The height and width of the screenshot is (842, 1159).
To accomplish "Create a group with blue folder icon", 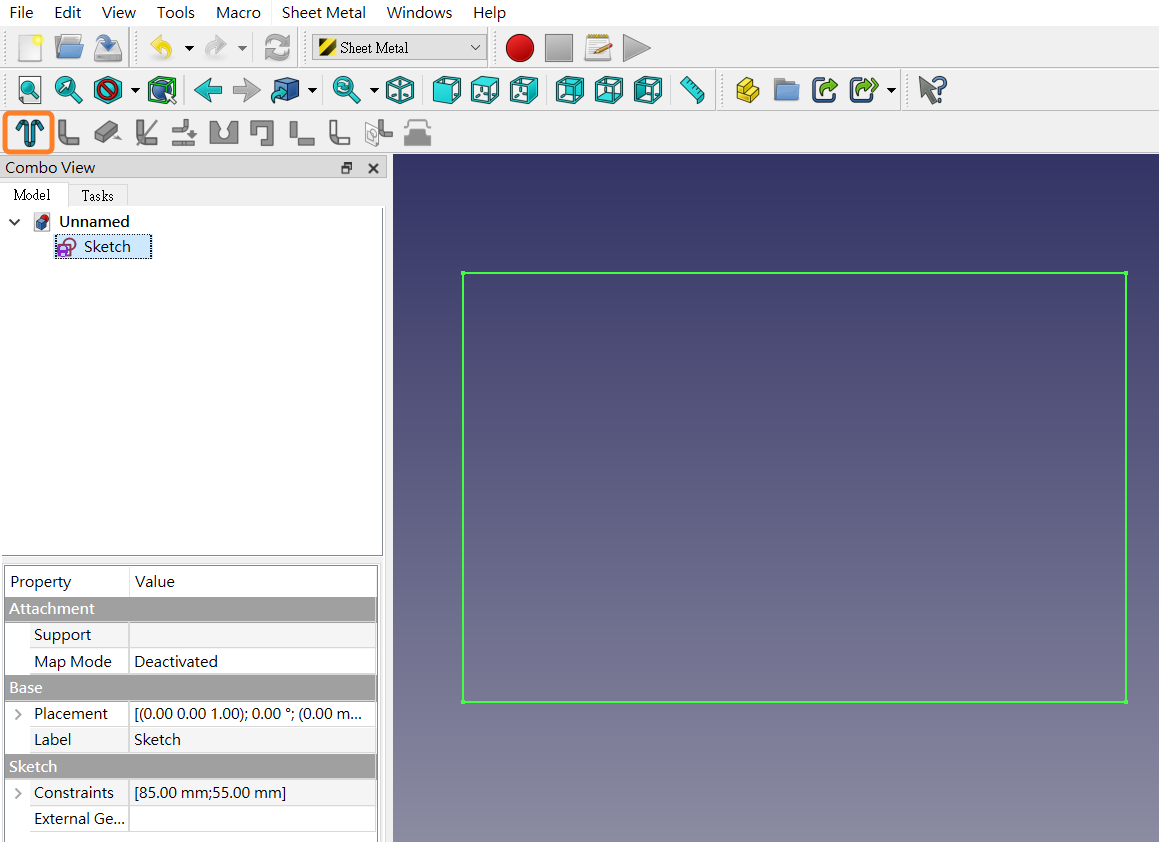I will pyautogui.click(x=786, y=90).
